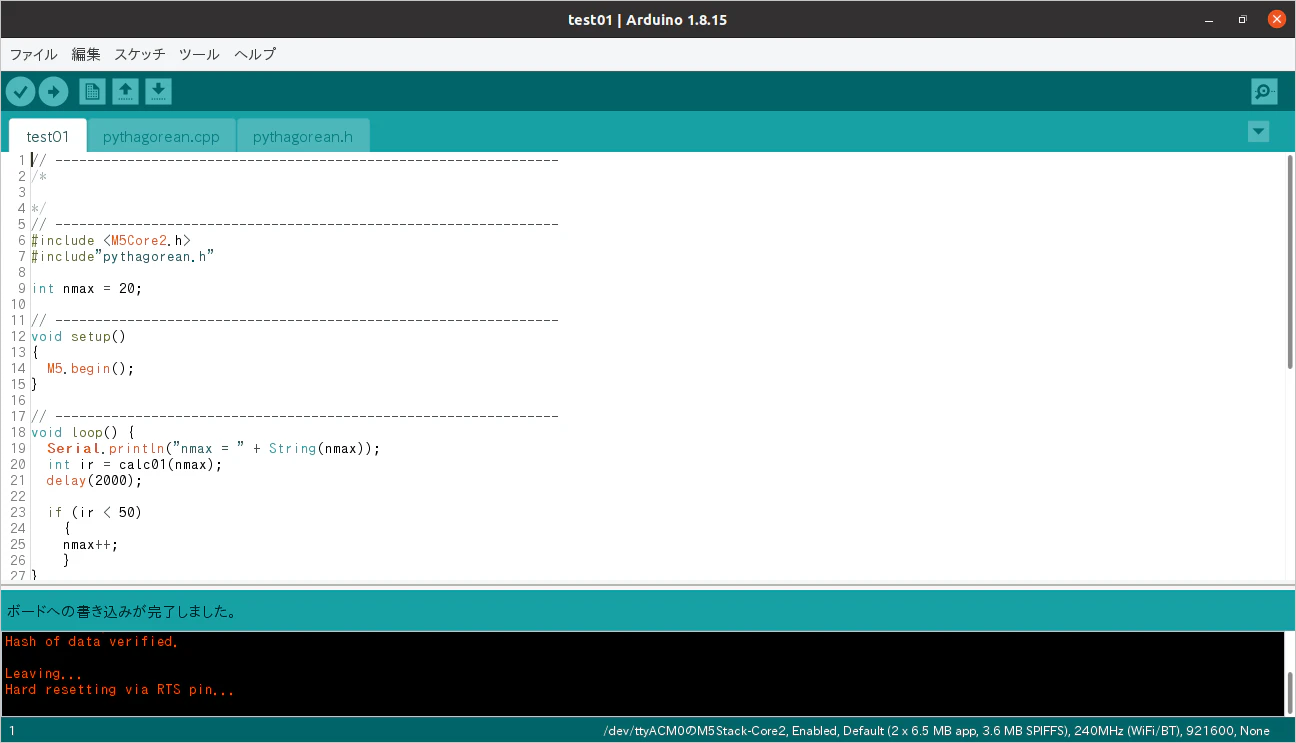Click 'Hard resetting via RTS pin...' line
1296x743 pixels.
(120, 689)
